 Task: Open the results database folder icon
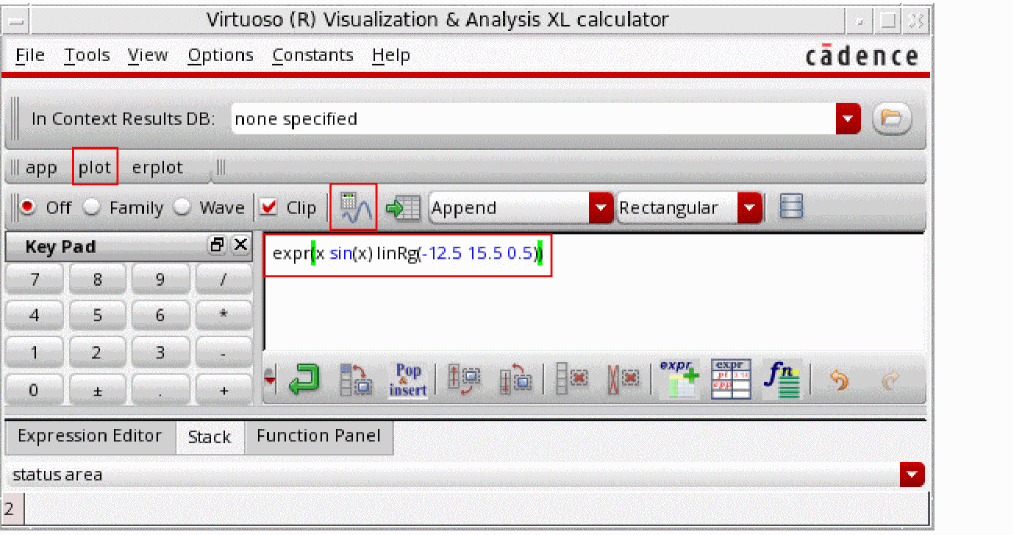pyautogui.click(x=892, y=118)
